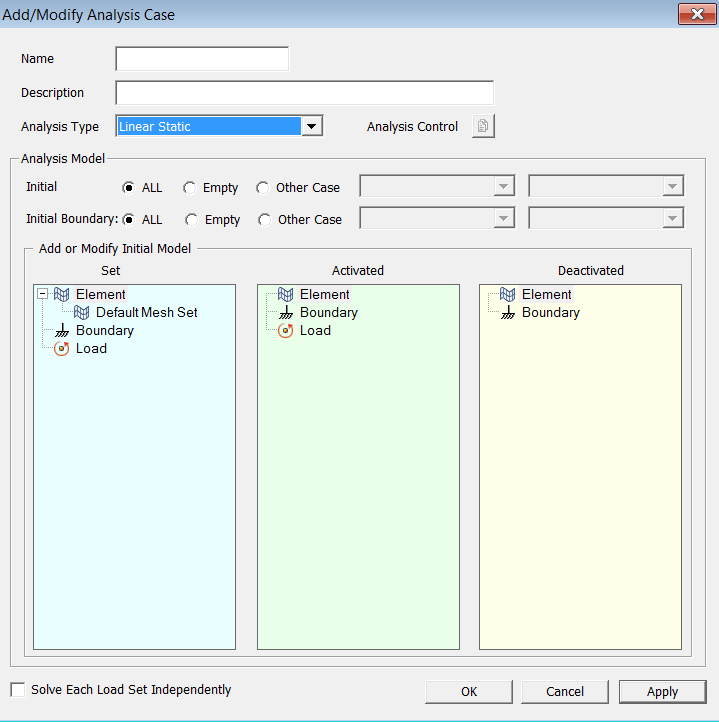The height and width of the screenshot is (722, 719).
Task: Select Element icon in the Activated panel
Action: (286, 295)
